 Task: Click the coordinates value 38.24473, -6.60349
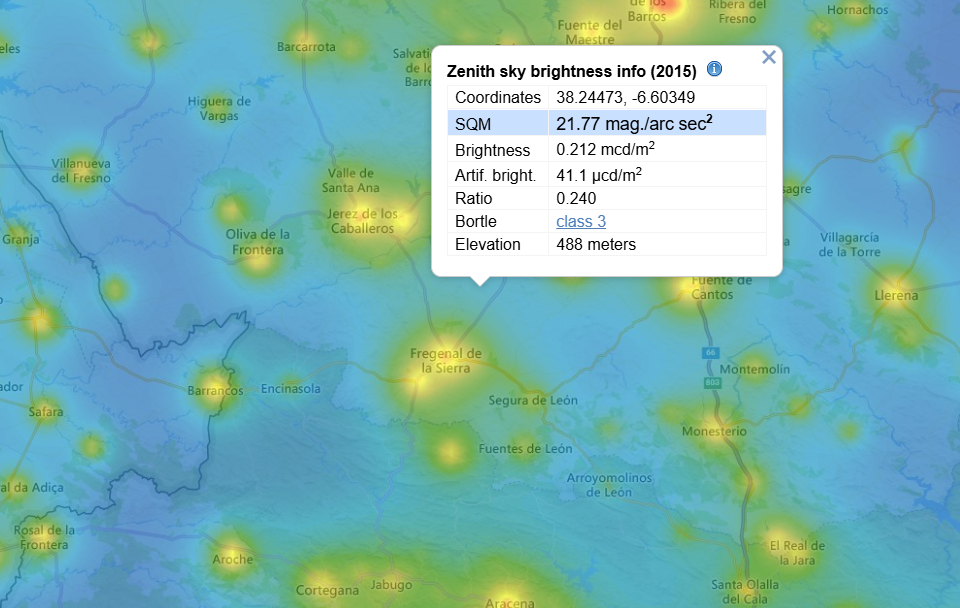pyautogui.click(x=625, y=97)
